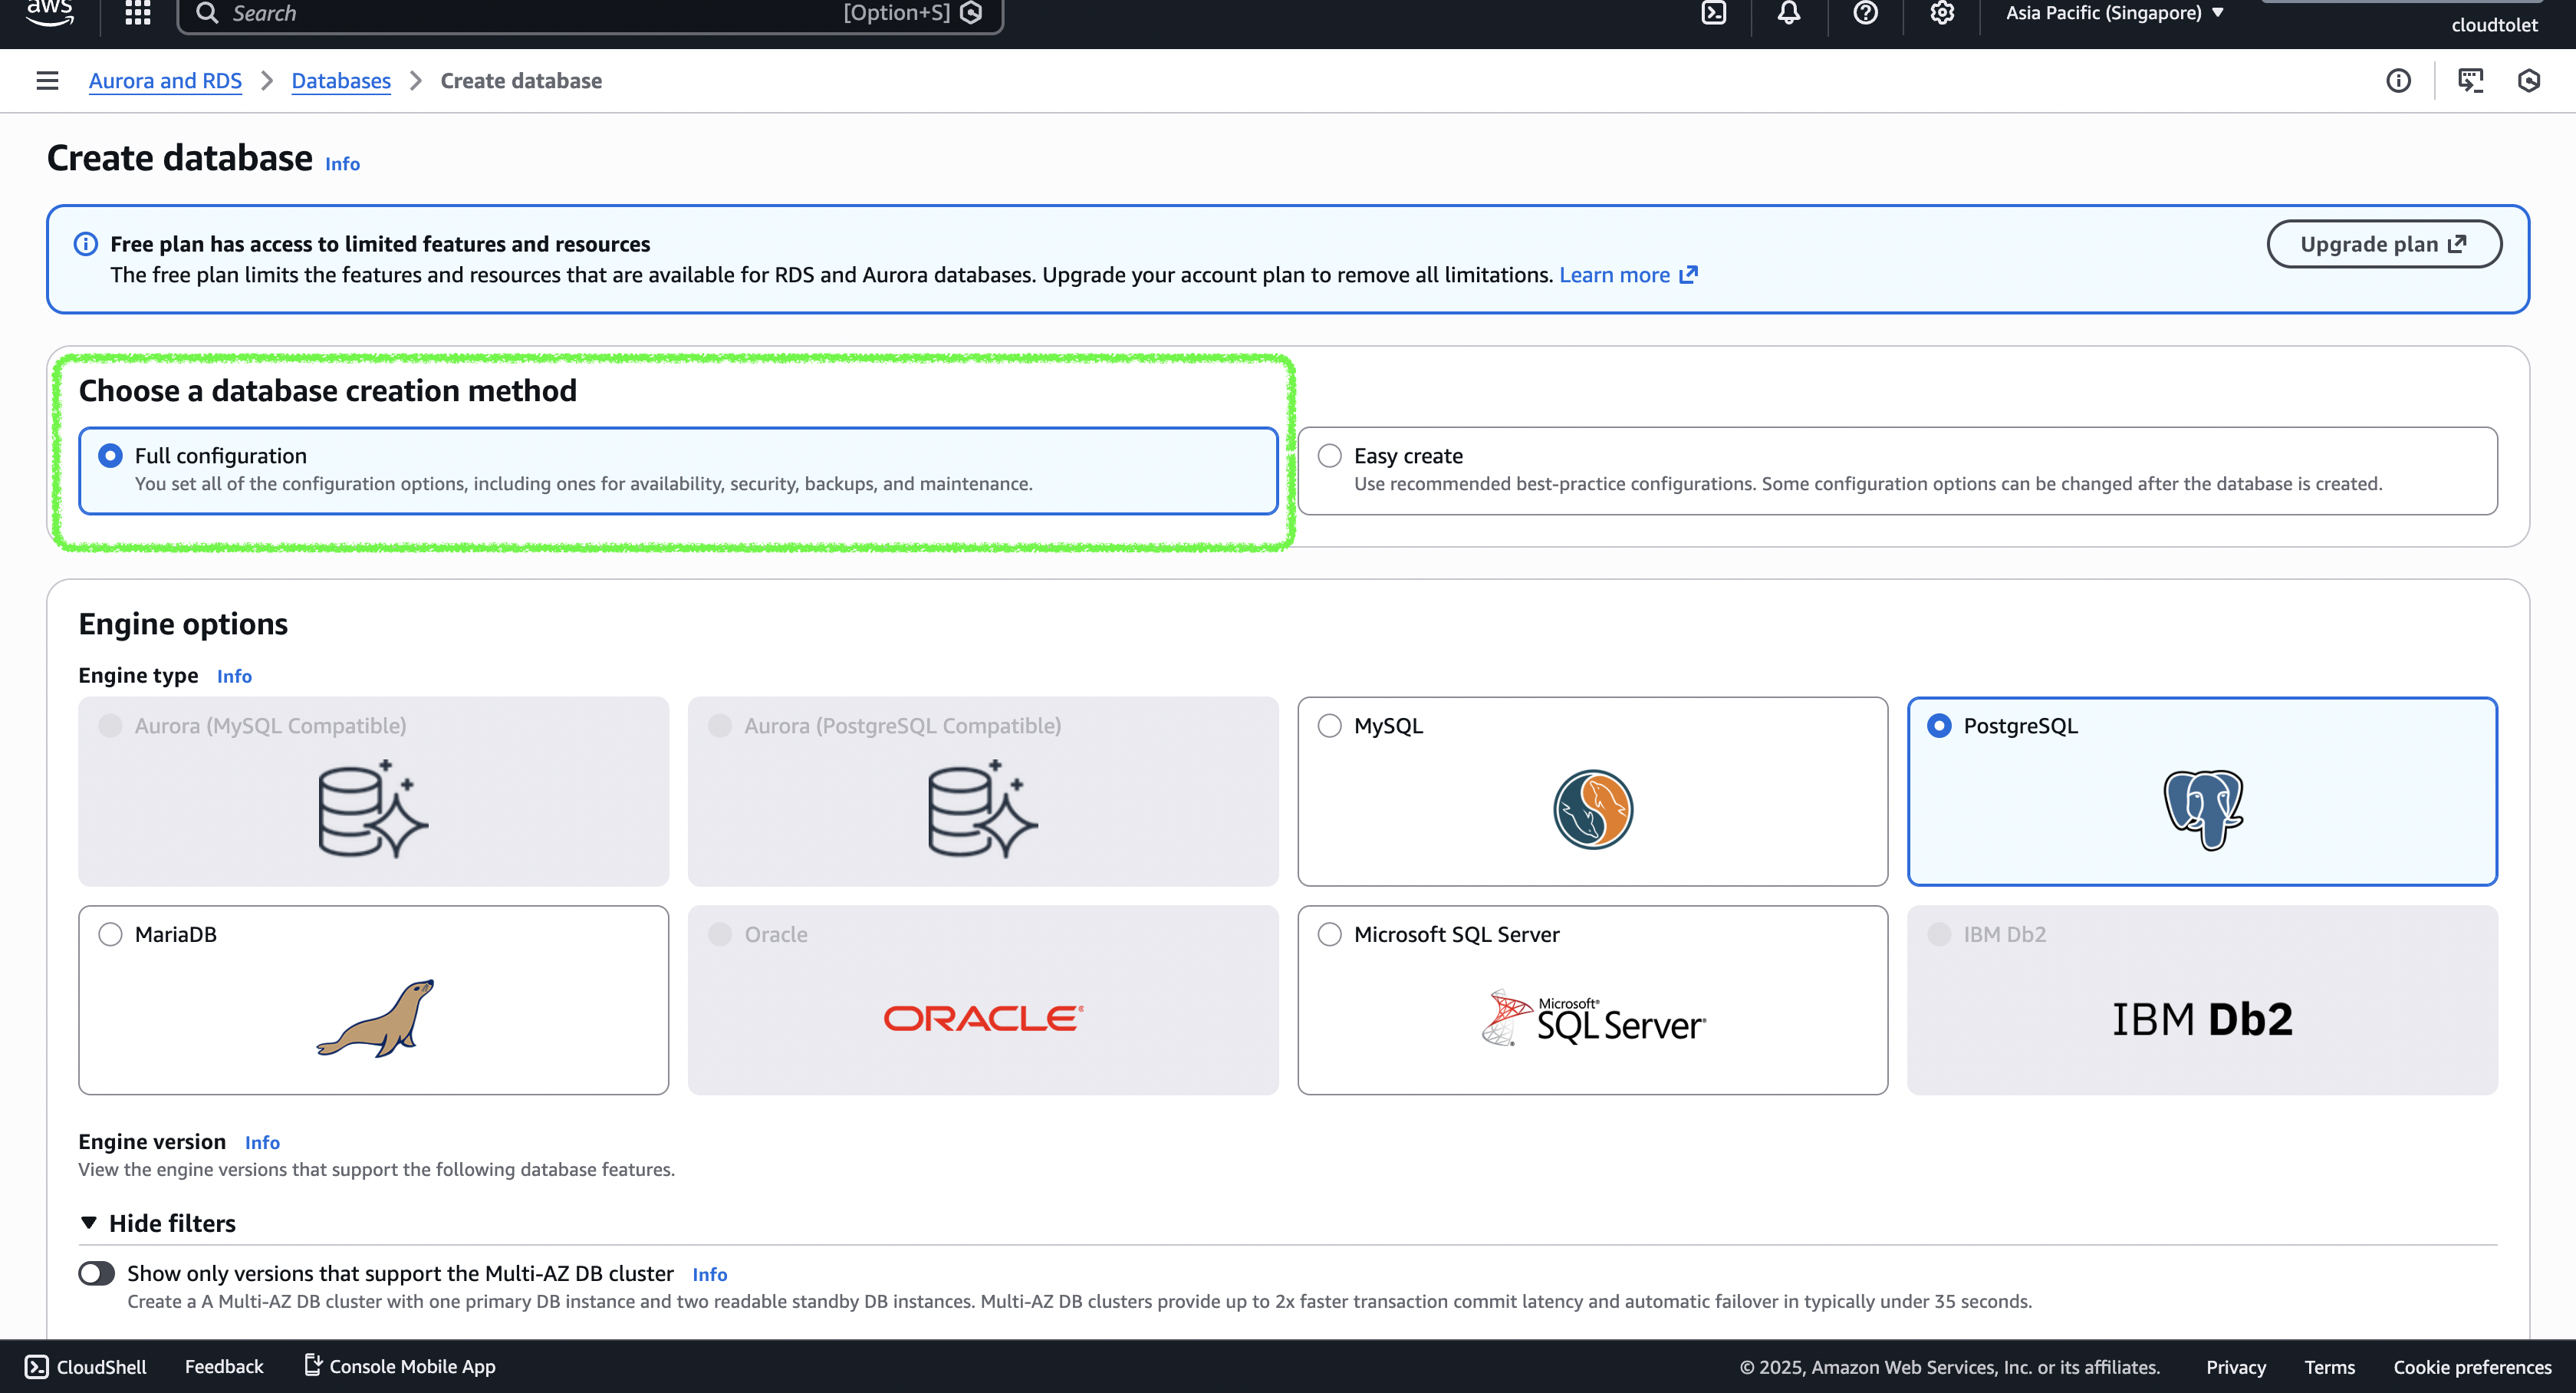The height and width of the screenshot is (1393, 2576).
Task: Open the help question mark menu
Action: [1865, 13]
